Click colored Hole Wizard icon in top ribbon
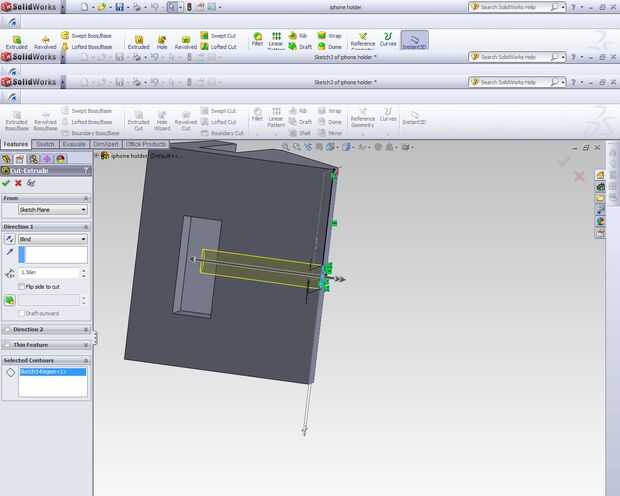This screenshot has width=620, height=496. 162,42
